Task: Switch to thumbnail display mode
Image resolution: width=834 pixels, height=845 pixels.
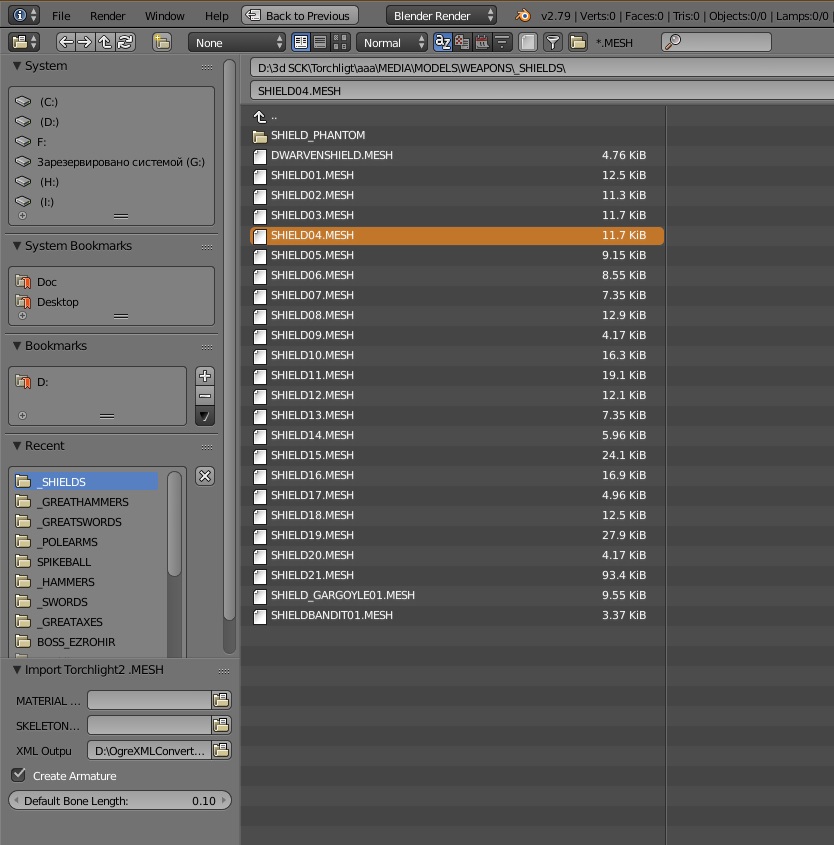Action: point(339,42)
